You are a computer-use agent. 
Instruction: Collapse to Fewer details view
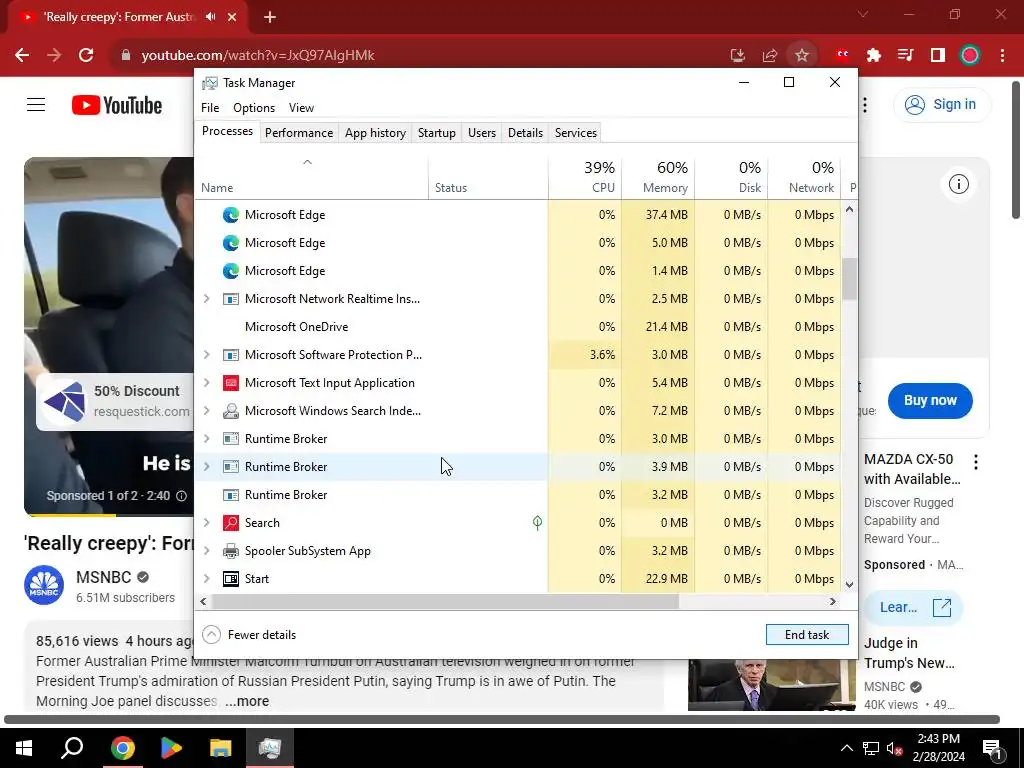(x=249, y=635)
